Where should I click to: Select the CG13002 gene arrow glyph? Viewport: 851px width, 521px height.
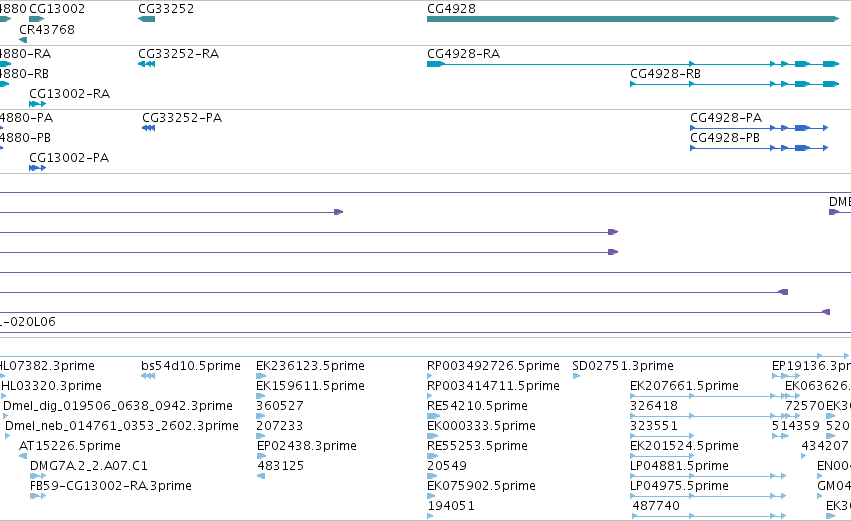(x=36, y=19)
